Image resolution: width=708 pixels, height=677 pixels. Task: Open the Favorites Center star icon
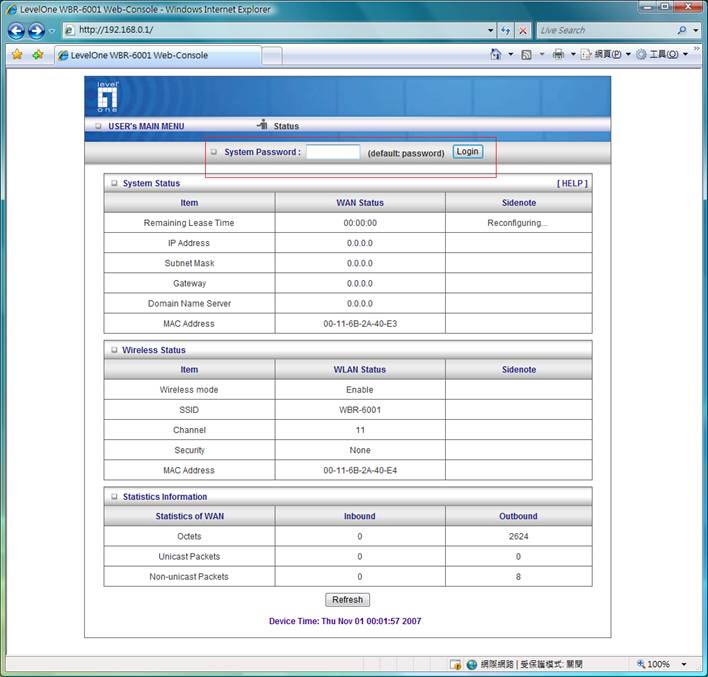pos(17,55)
